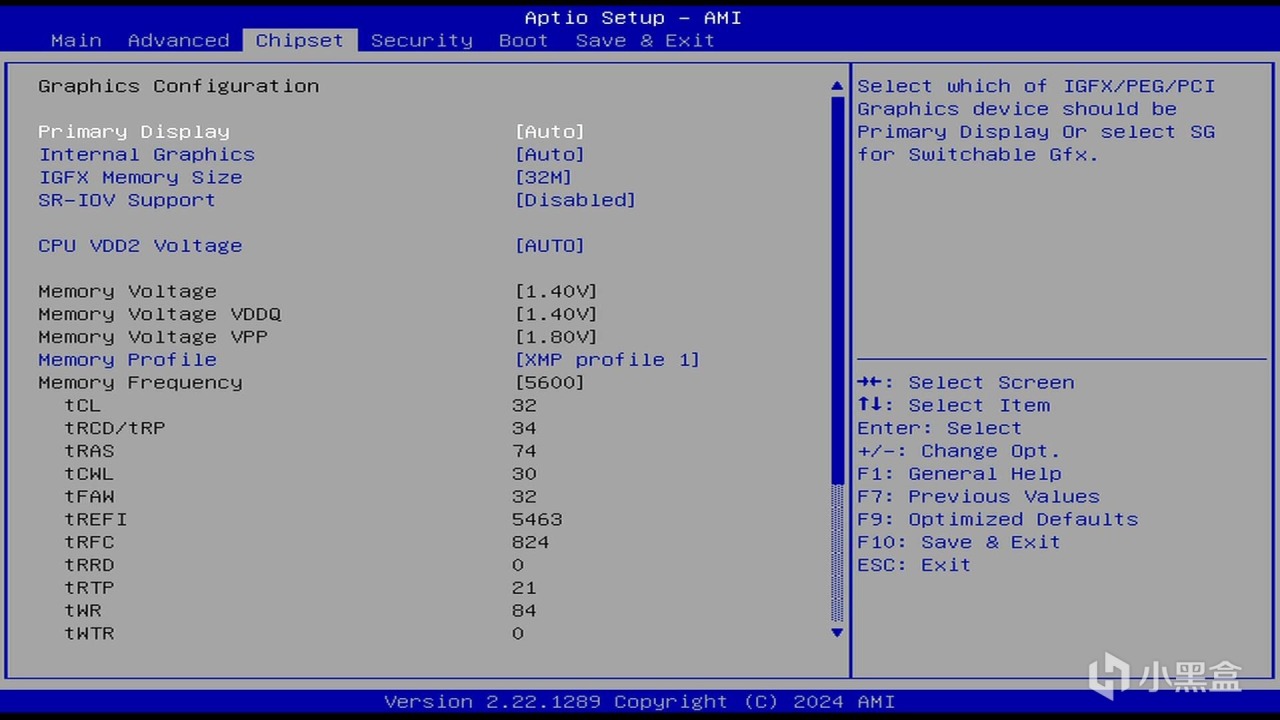Click the tRAS value 74
This screenshot has height=720, width=1280.
pos(524,451)
